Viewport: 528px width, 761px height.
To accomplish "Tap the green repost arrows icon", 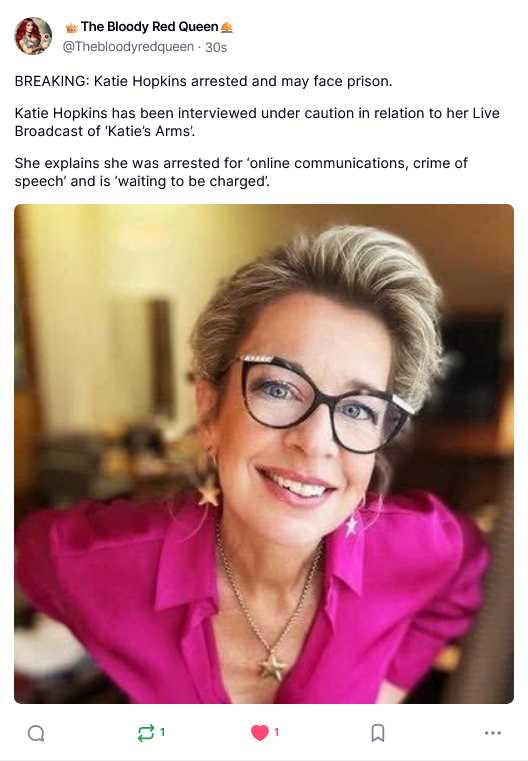I will tap(146, 733).
